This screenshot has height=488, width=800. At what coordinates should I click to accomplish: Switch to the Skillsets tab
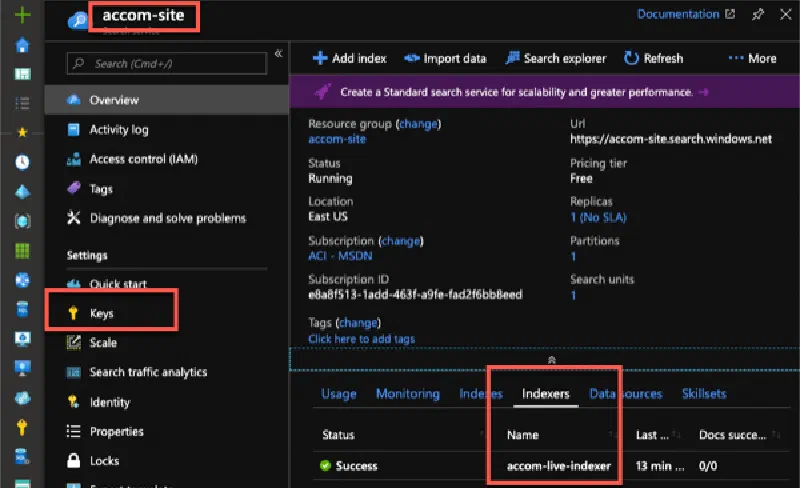click(x=704, y=394)
